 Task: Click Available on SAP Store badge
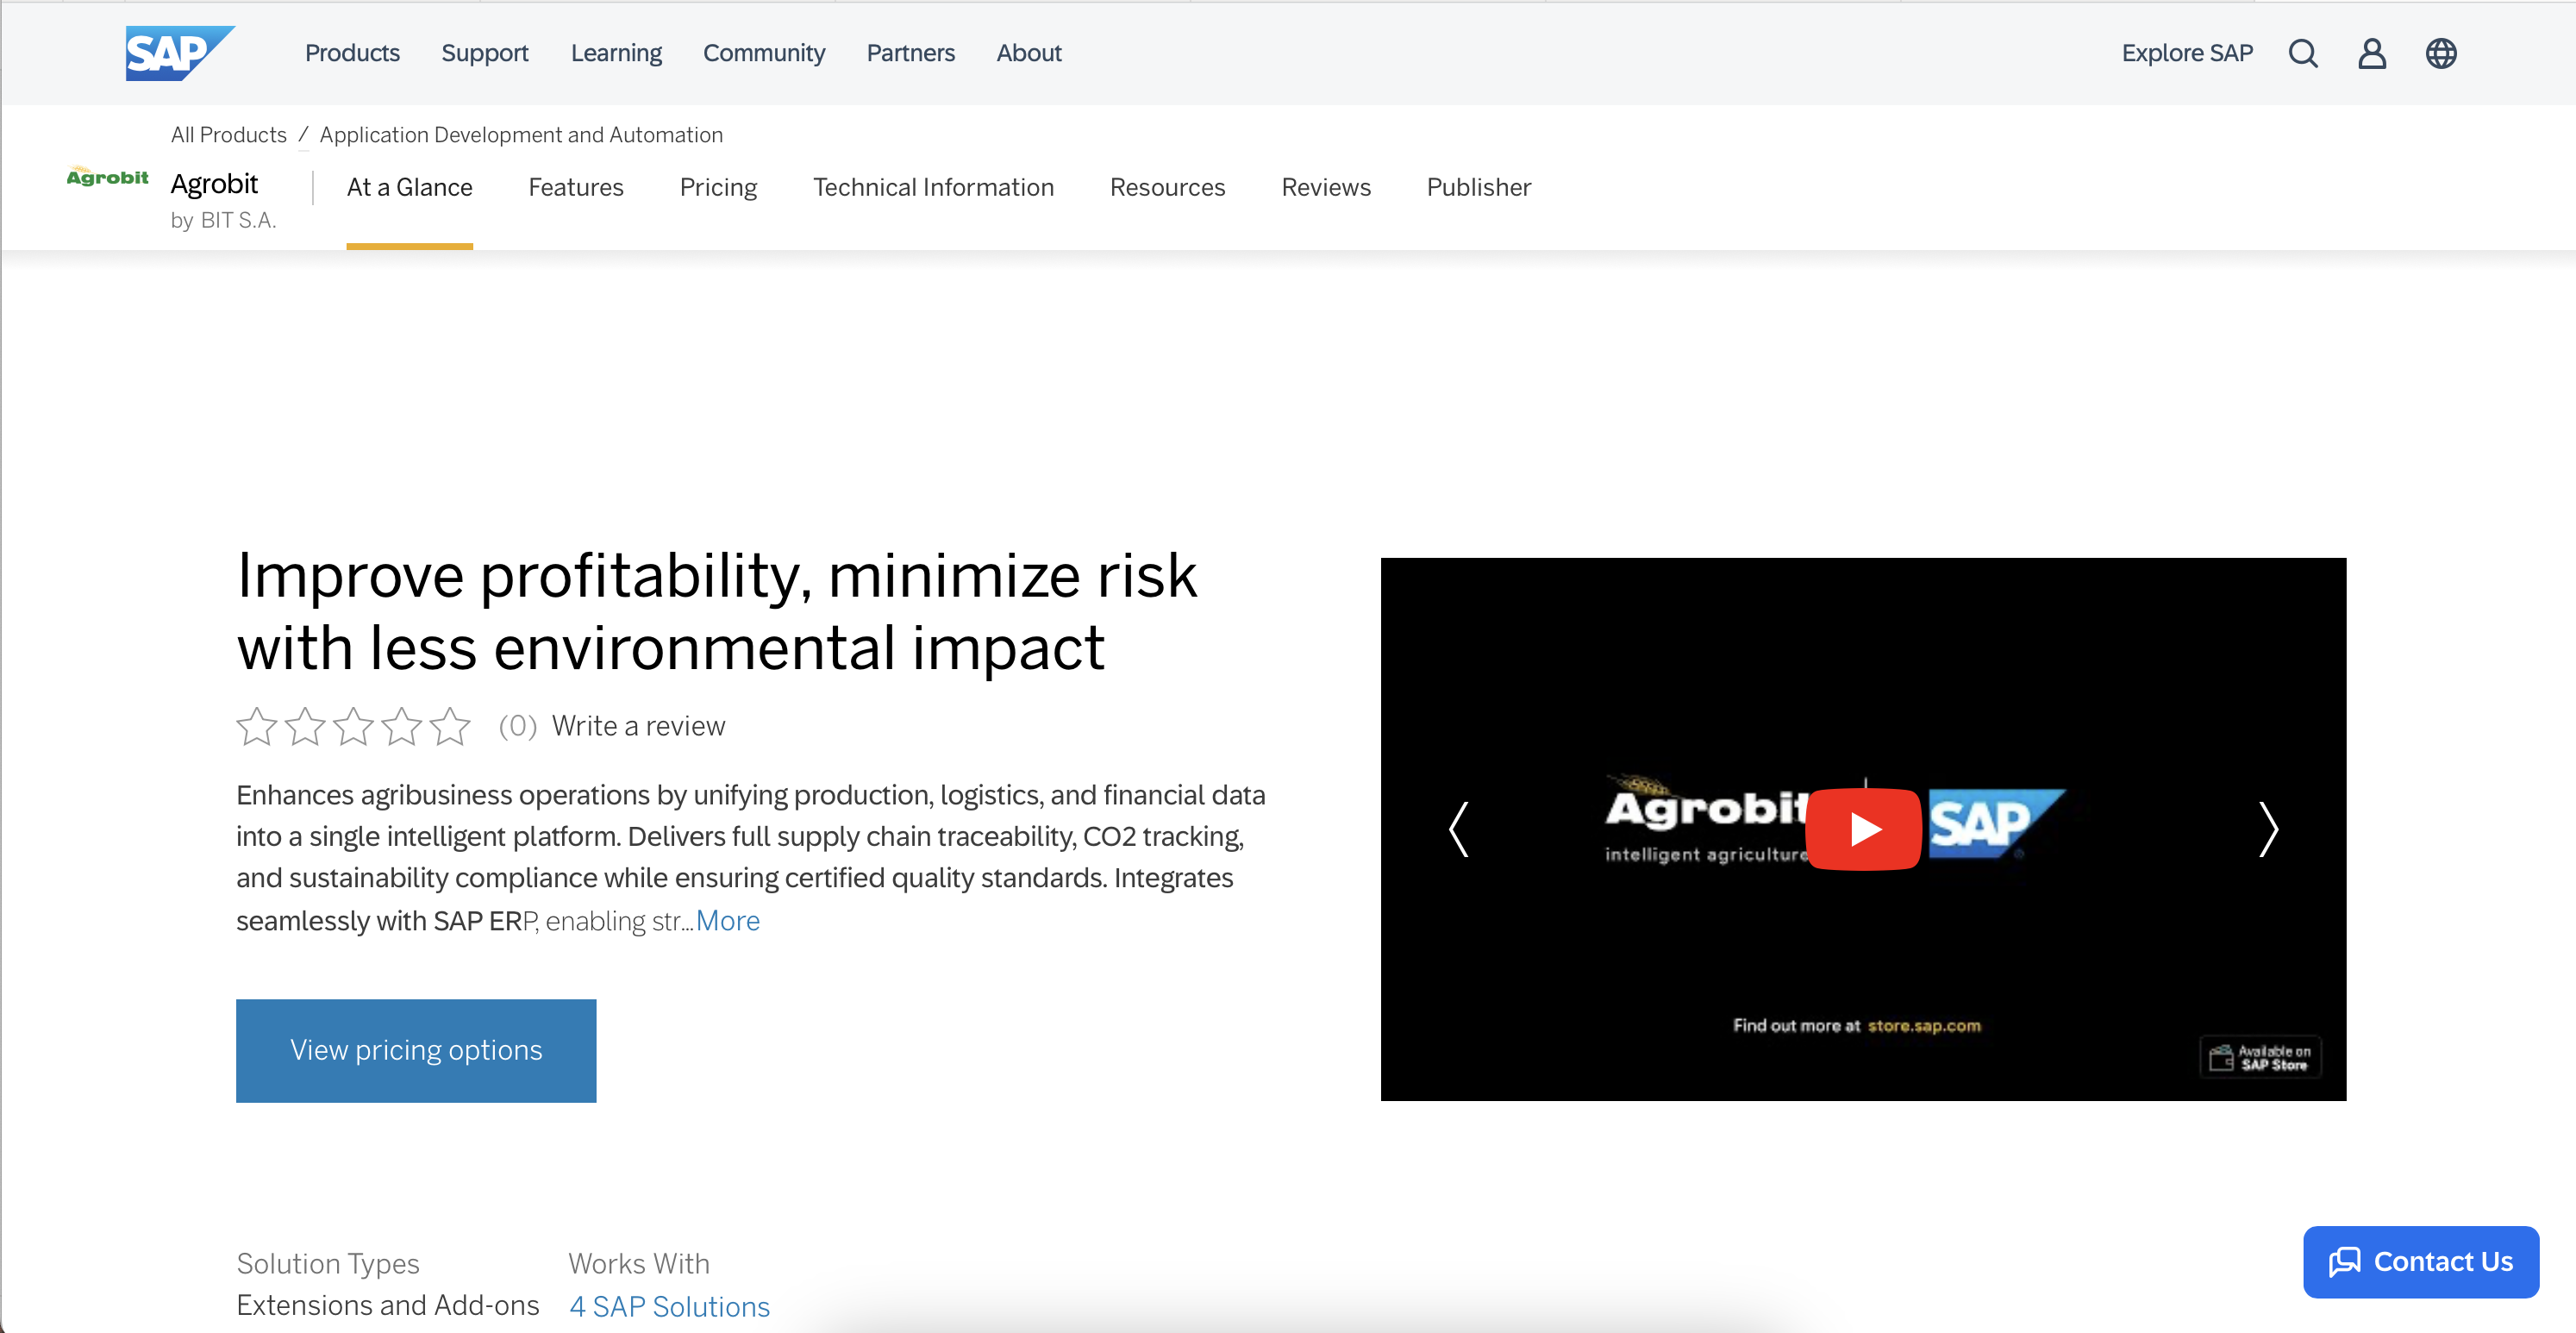point(2261,1057)
